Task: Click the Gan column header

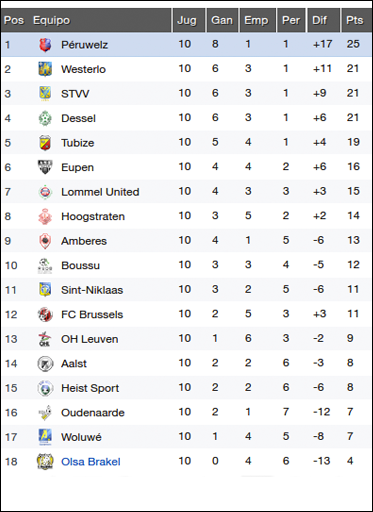Action: click(x=222, y=20)
